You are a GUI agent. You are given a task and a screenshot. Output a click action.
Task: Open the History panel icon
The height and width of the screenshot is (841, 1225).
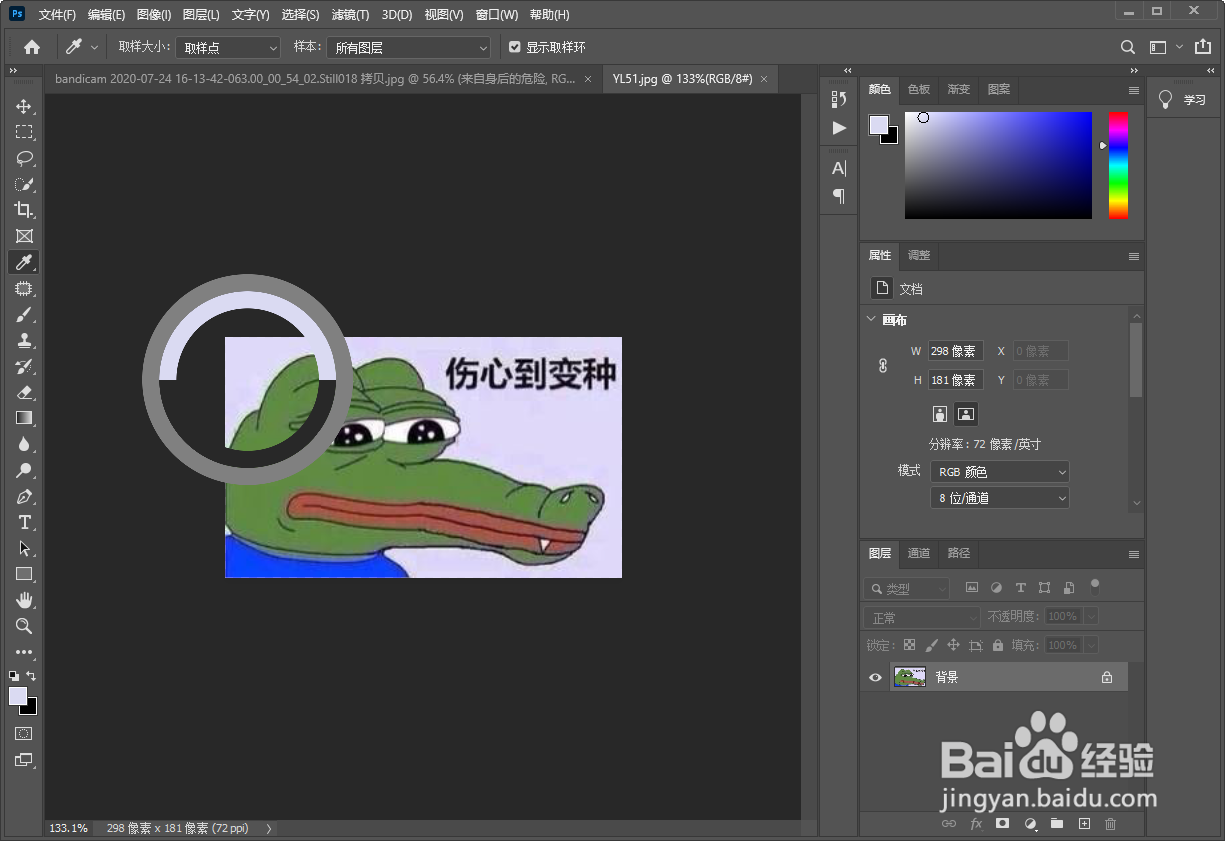click(x=839, y=99)
